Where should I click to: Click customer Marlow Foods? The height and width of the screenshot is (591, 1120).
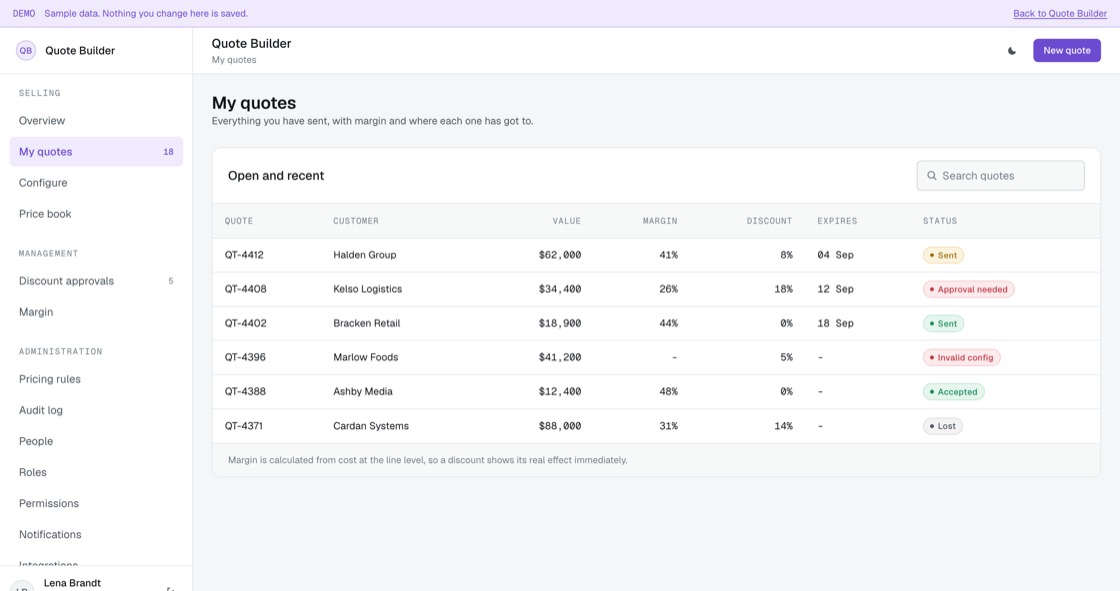366,357
